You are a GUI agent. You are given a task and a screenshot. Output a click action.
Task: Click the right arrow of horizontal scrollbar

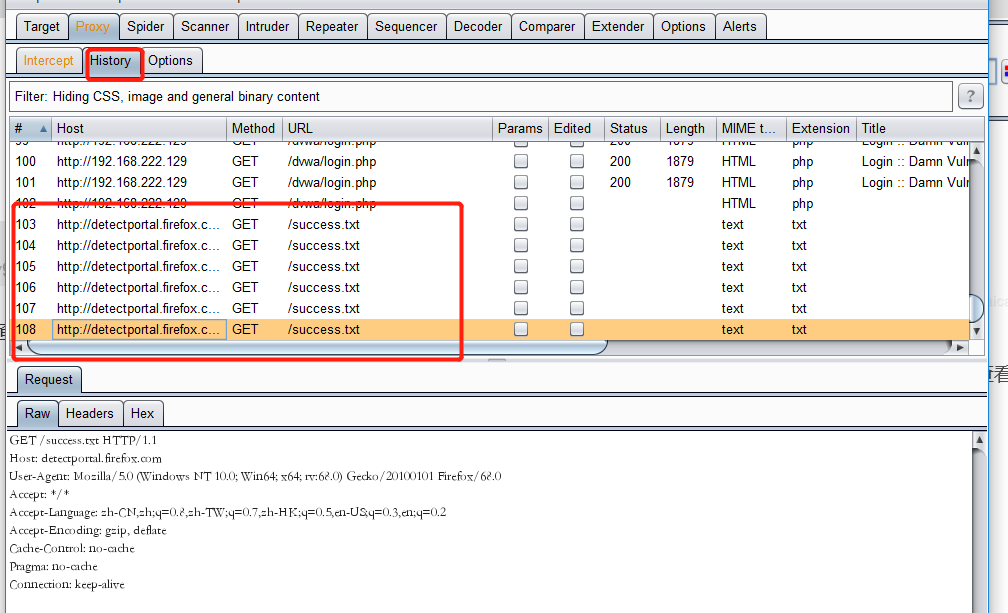(960, 348)
